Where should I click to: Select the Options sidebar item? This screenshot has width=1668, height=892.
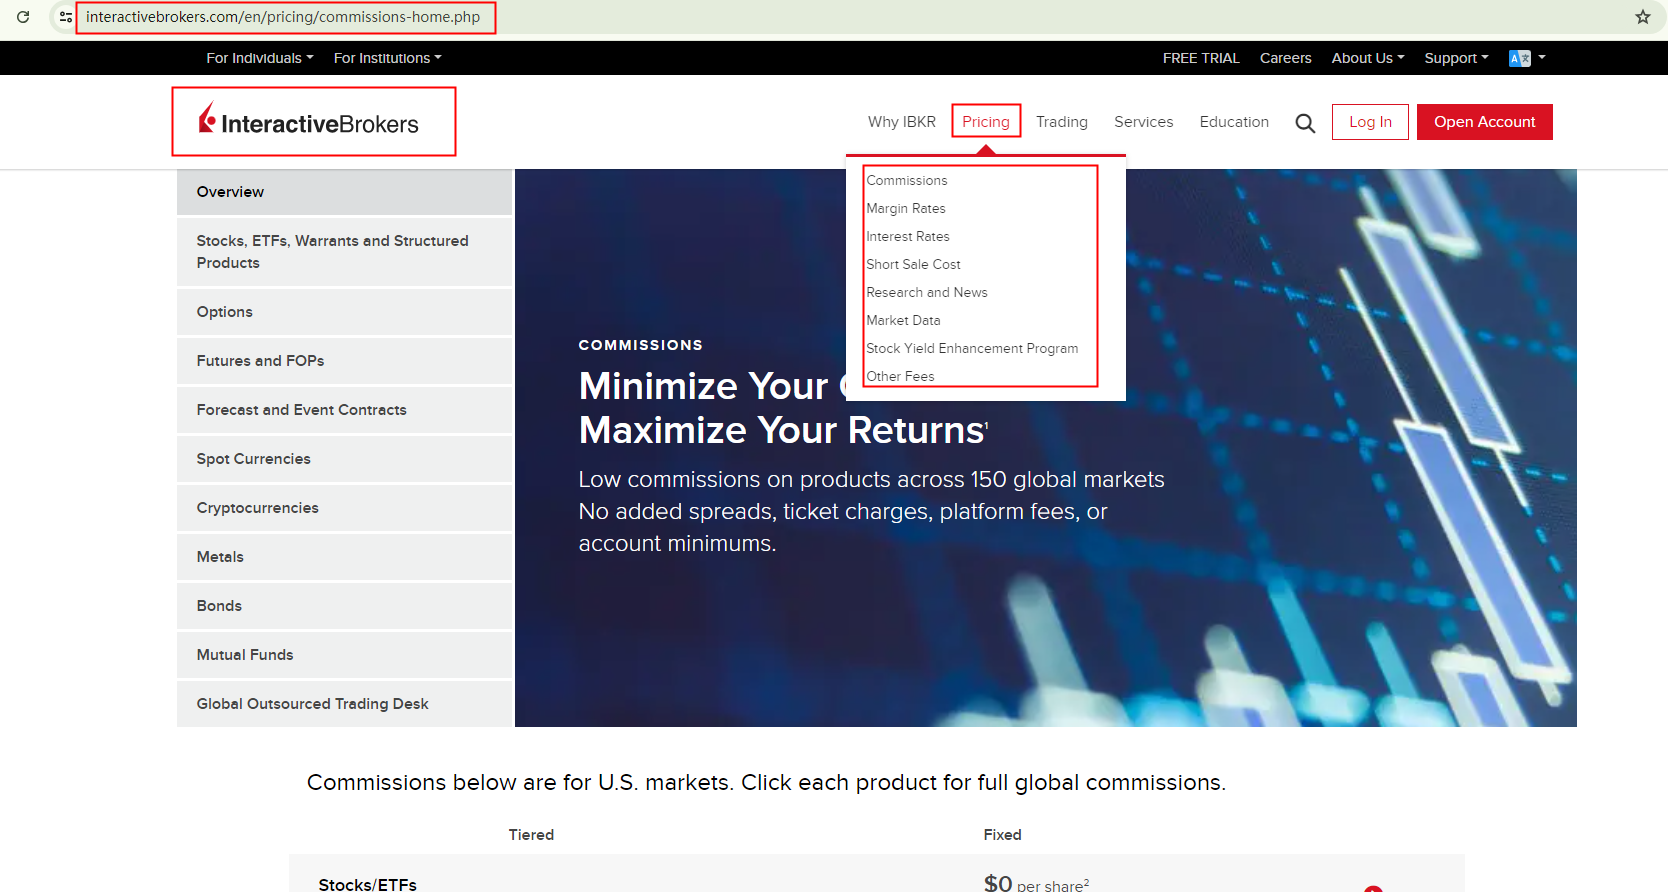tap(345, 312)
